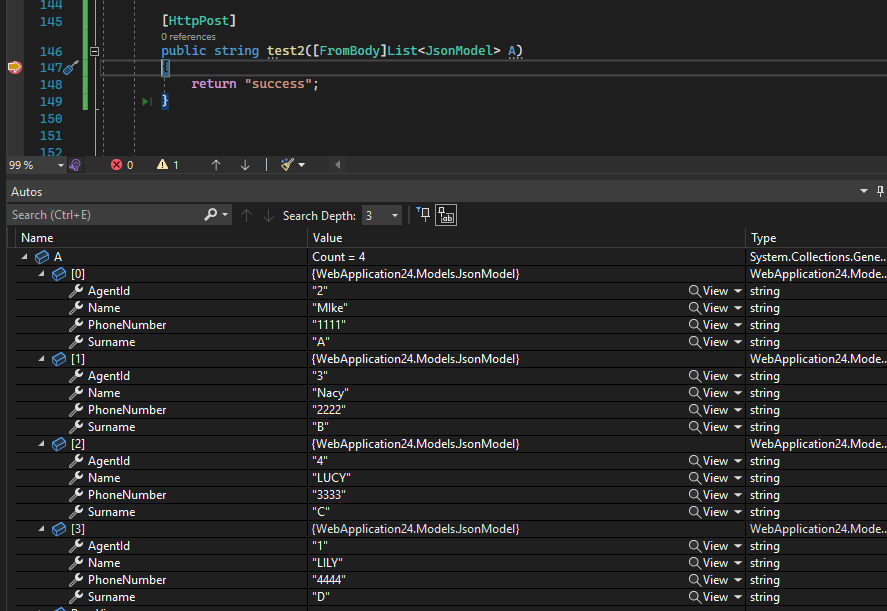The height and width of the screenshot is (611, 887).
Task: Click the horizontal scroll left arrow
Action: coord(338,165)
